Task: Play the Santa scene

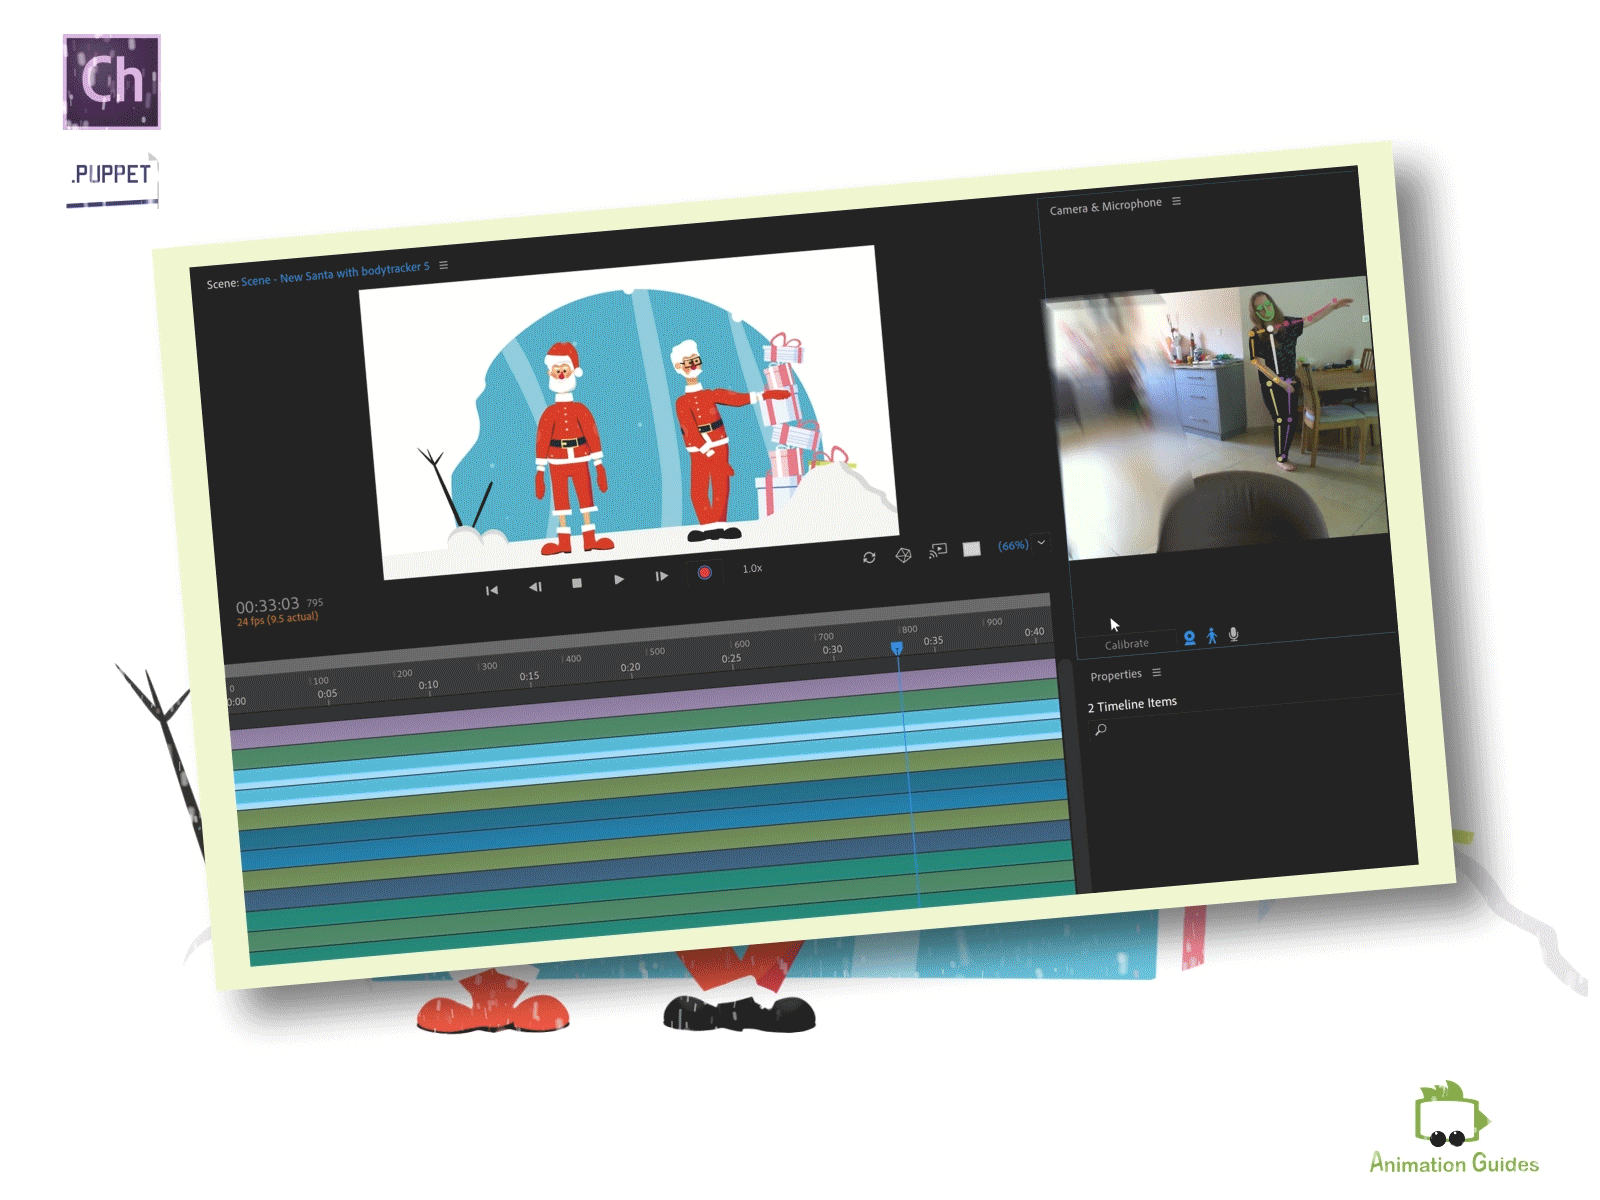Action: [x=619, y=579]
